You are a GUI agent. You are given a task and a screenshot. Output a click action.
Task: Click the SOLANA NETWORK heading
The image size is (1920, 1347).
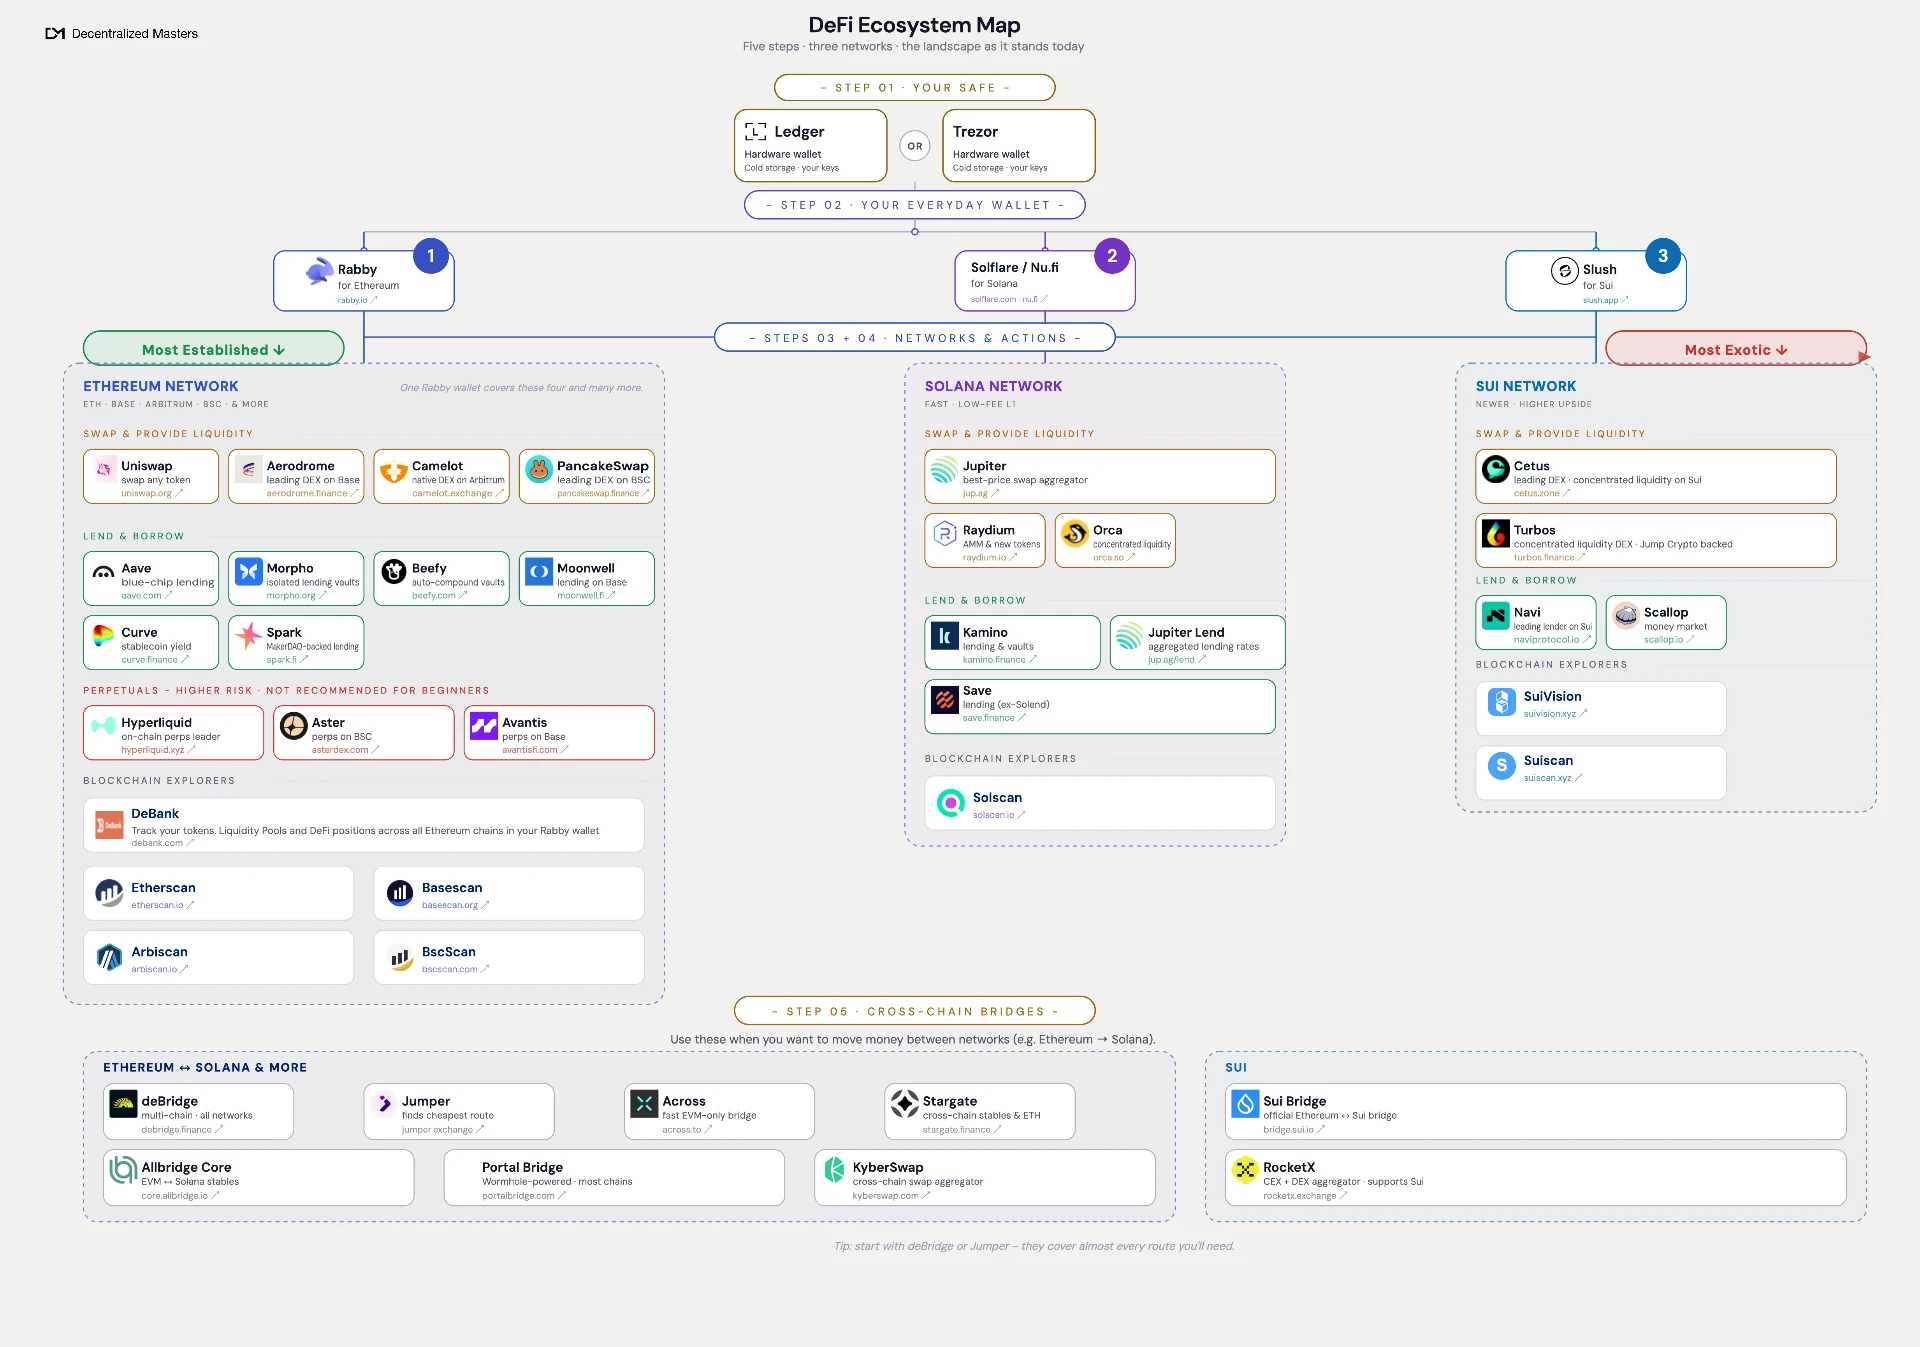(x=993, y=386)
